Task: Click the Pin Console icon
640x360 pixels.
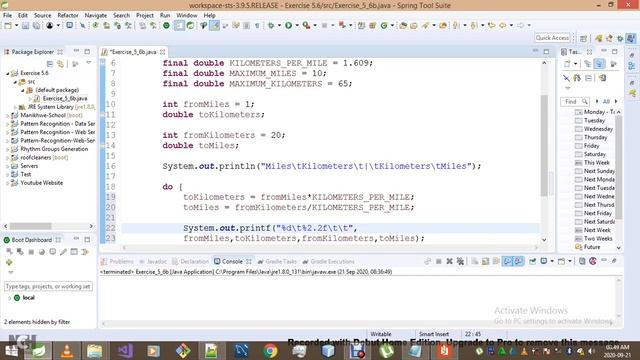Action: coord(533,261)
